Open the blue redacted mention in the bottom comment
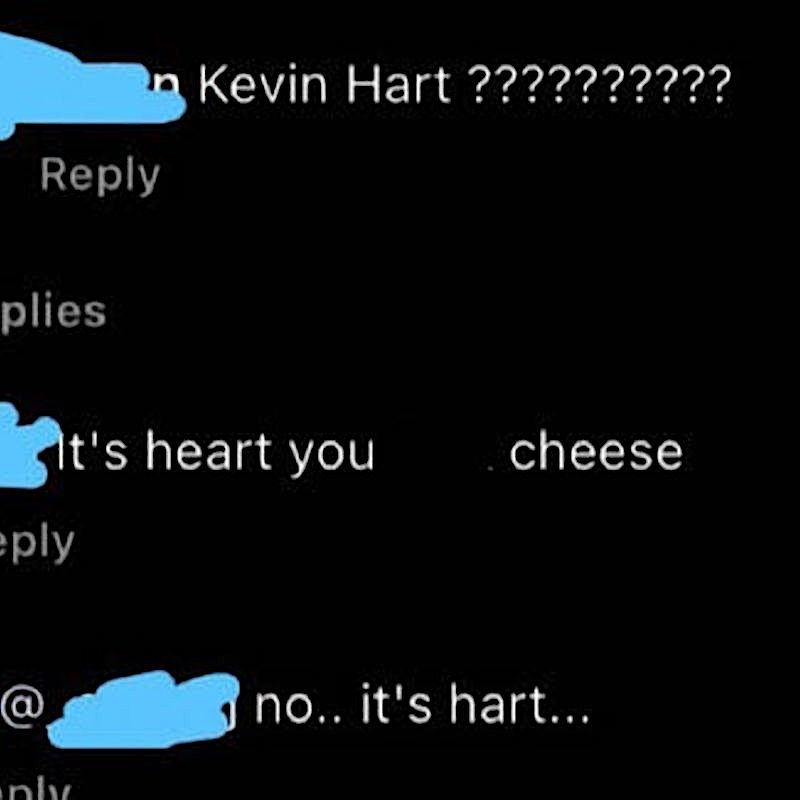Viewport: 800px width, 800px height. pyautogui.click(x=143, y=709)
